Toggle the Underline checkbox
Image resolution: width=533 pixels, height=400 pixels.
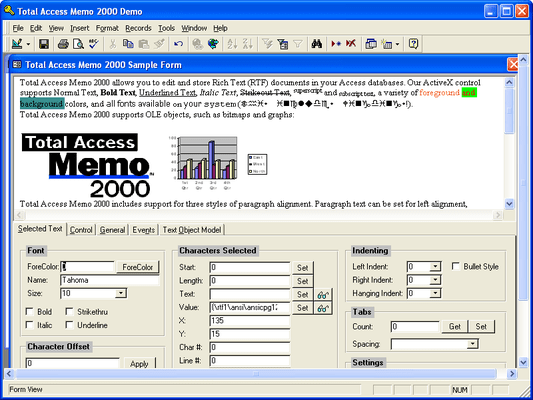pyautogui.click(x=69, y=325)
